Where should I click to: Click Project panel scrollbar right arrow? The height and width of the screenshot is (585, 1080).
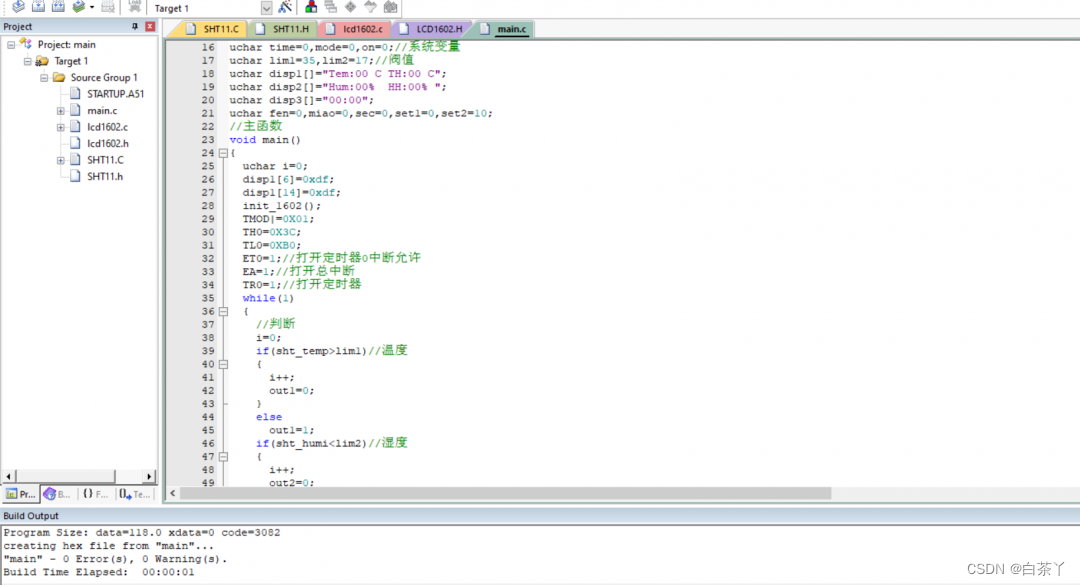pos(149,476)
